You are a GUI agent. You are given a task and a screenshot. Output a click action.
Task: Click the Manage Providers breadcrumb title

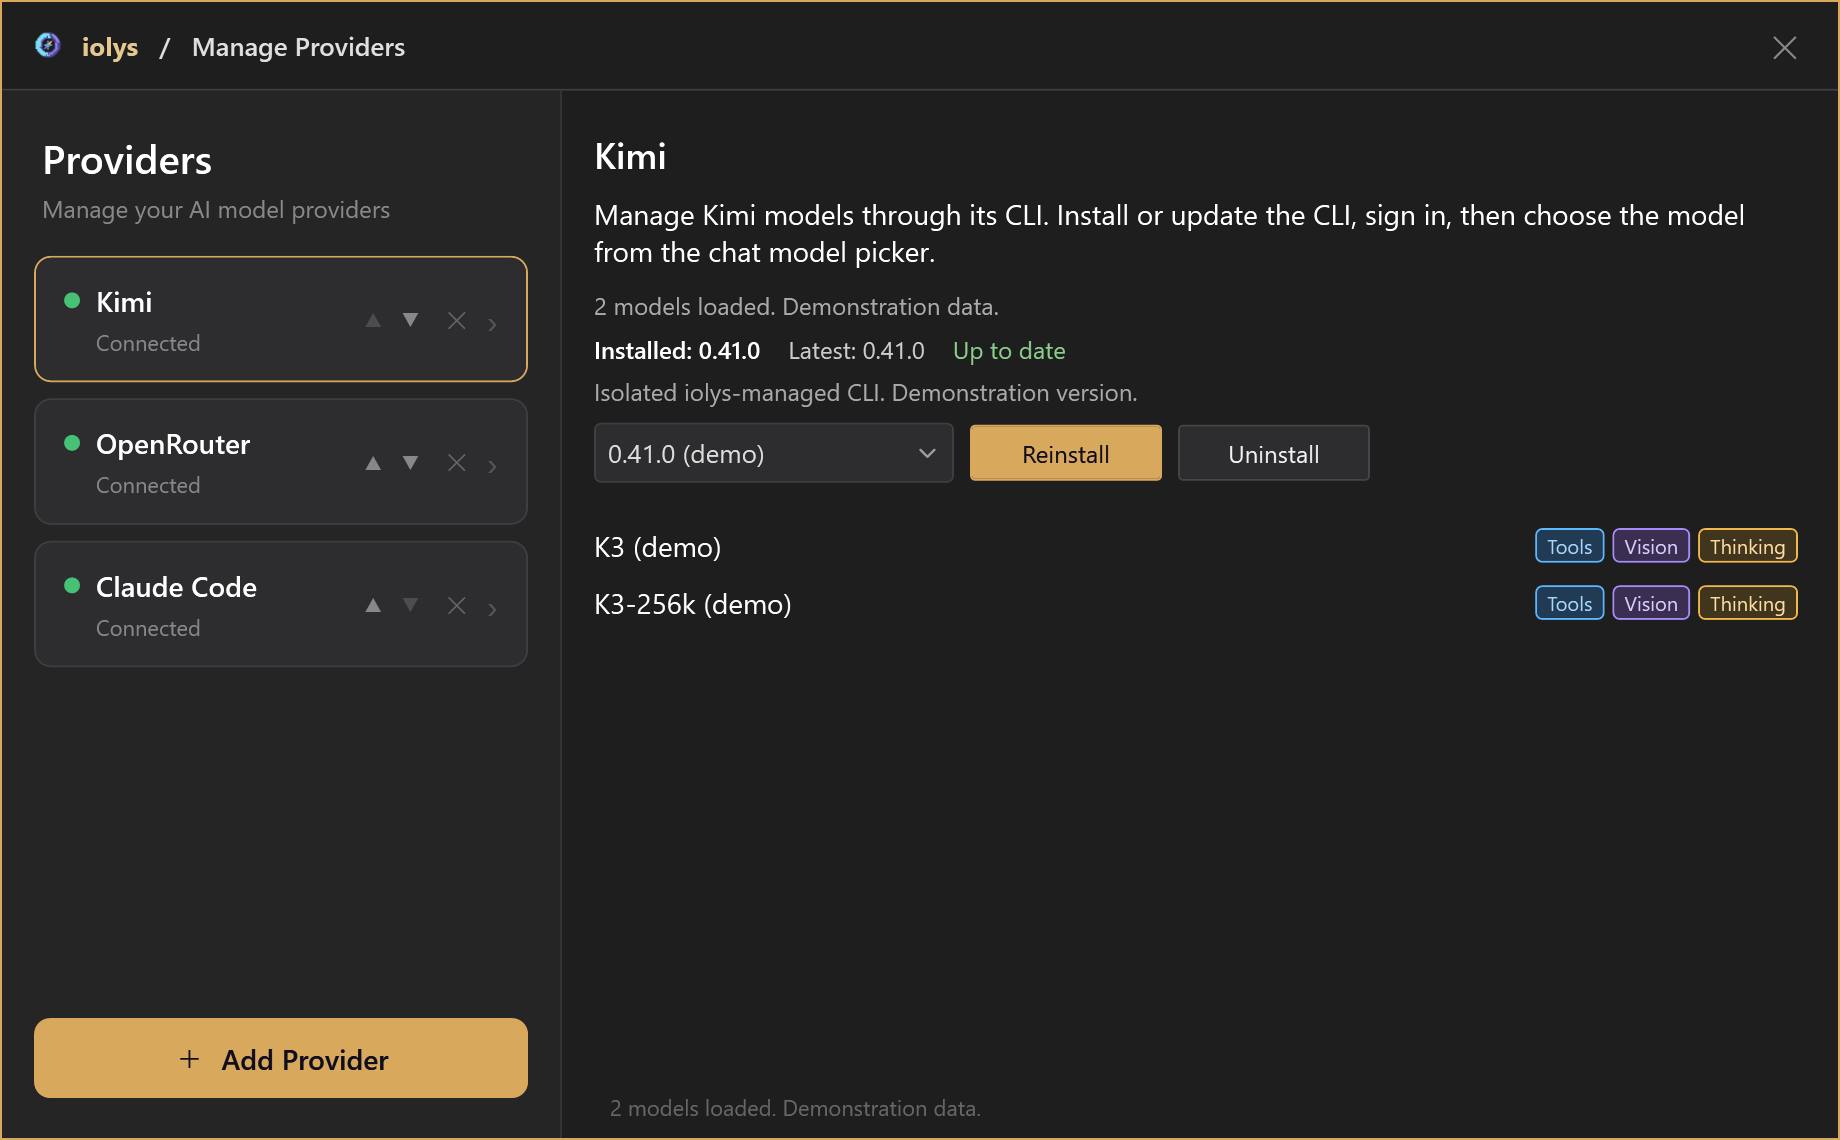click(298, 47)
